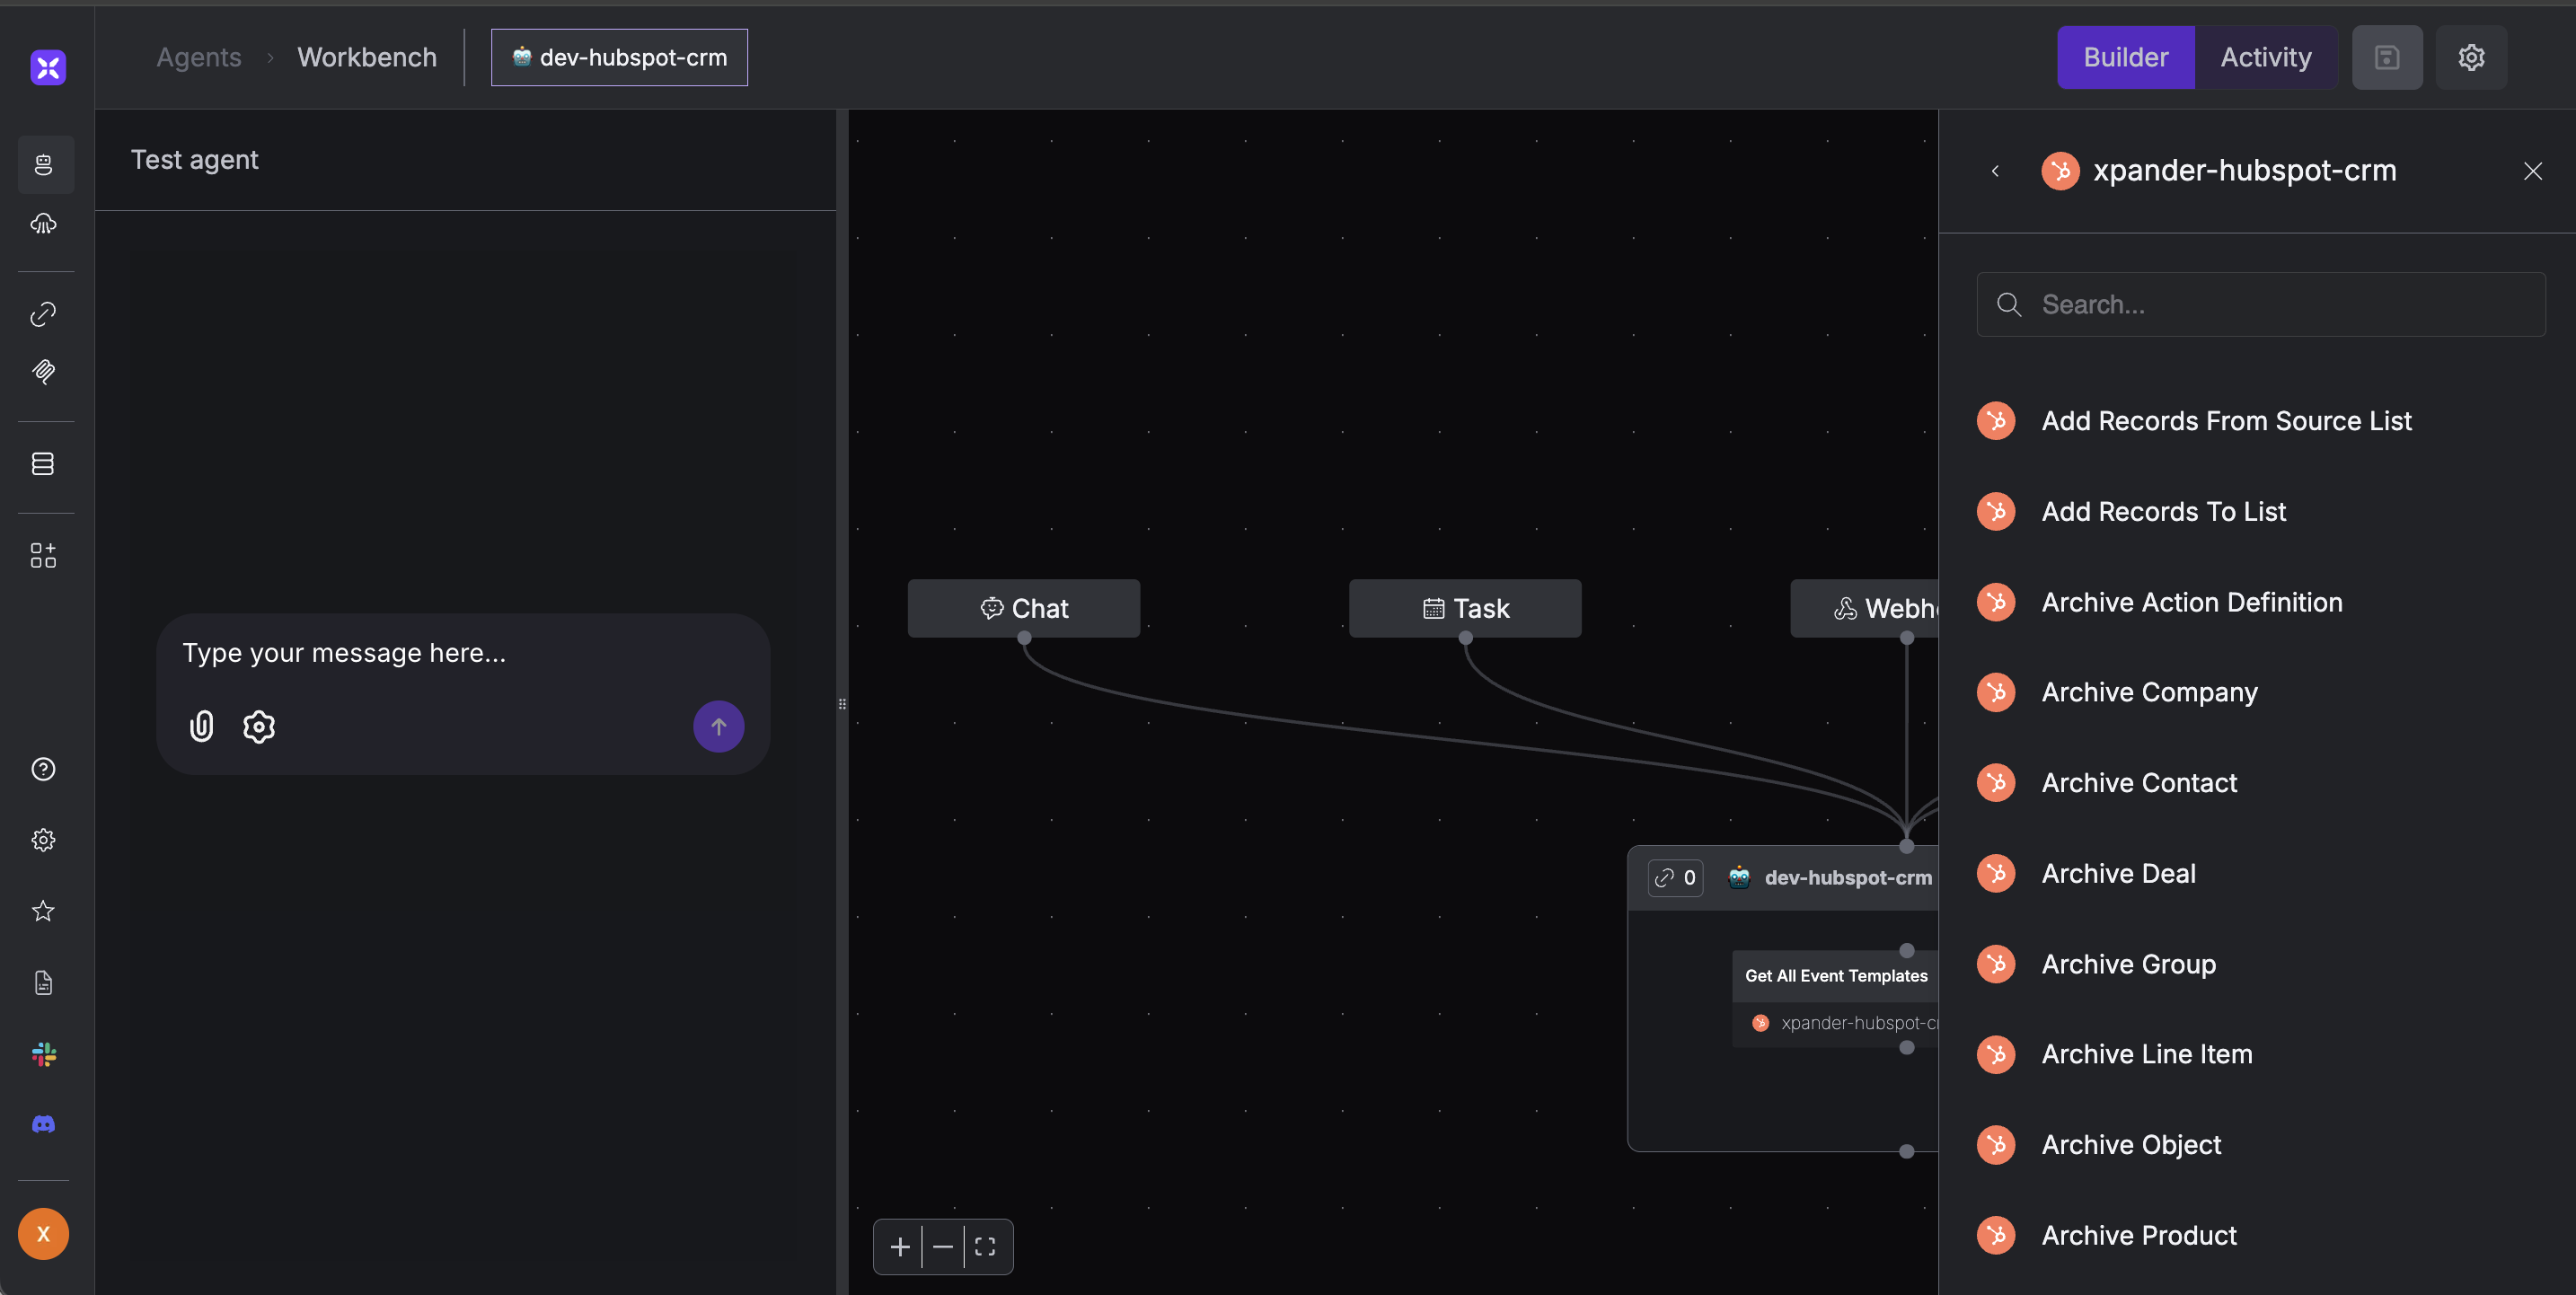
Task: Click the help question mark icon in the sidebar
Action: (43, 769)
